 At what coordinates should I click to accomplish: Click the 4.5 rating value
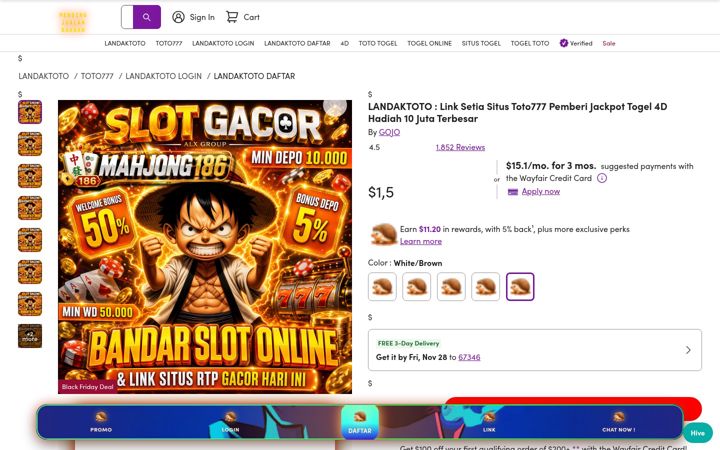tap(374, 147)
